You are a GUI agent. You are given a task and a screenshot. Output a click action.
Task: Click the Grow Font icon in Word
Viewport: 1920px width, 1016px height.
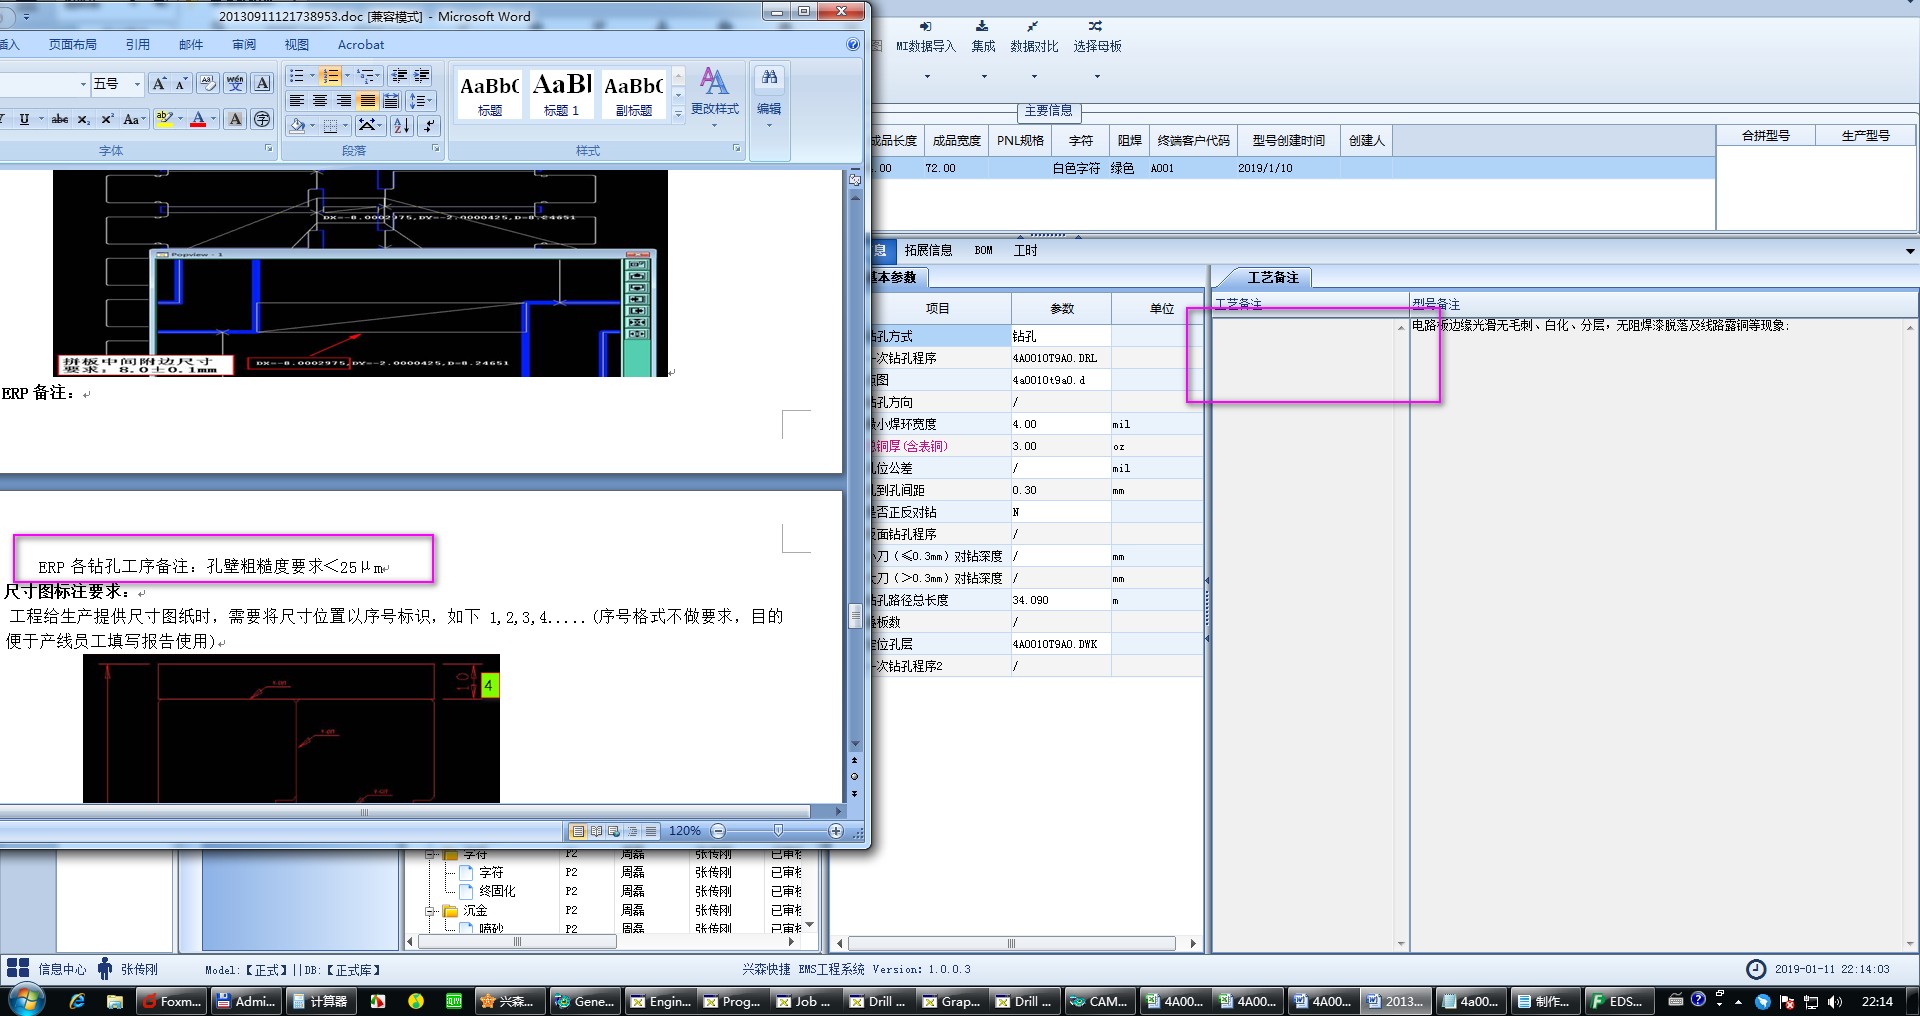click(x=159, y=84)
